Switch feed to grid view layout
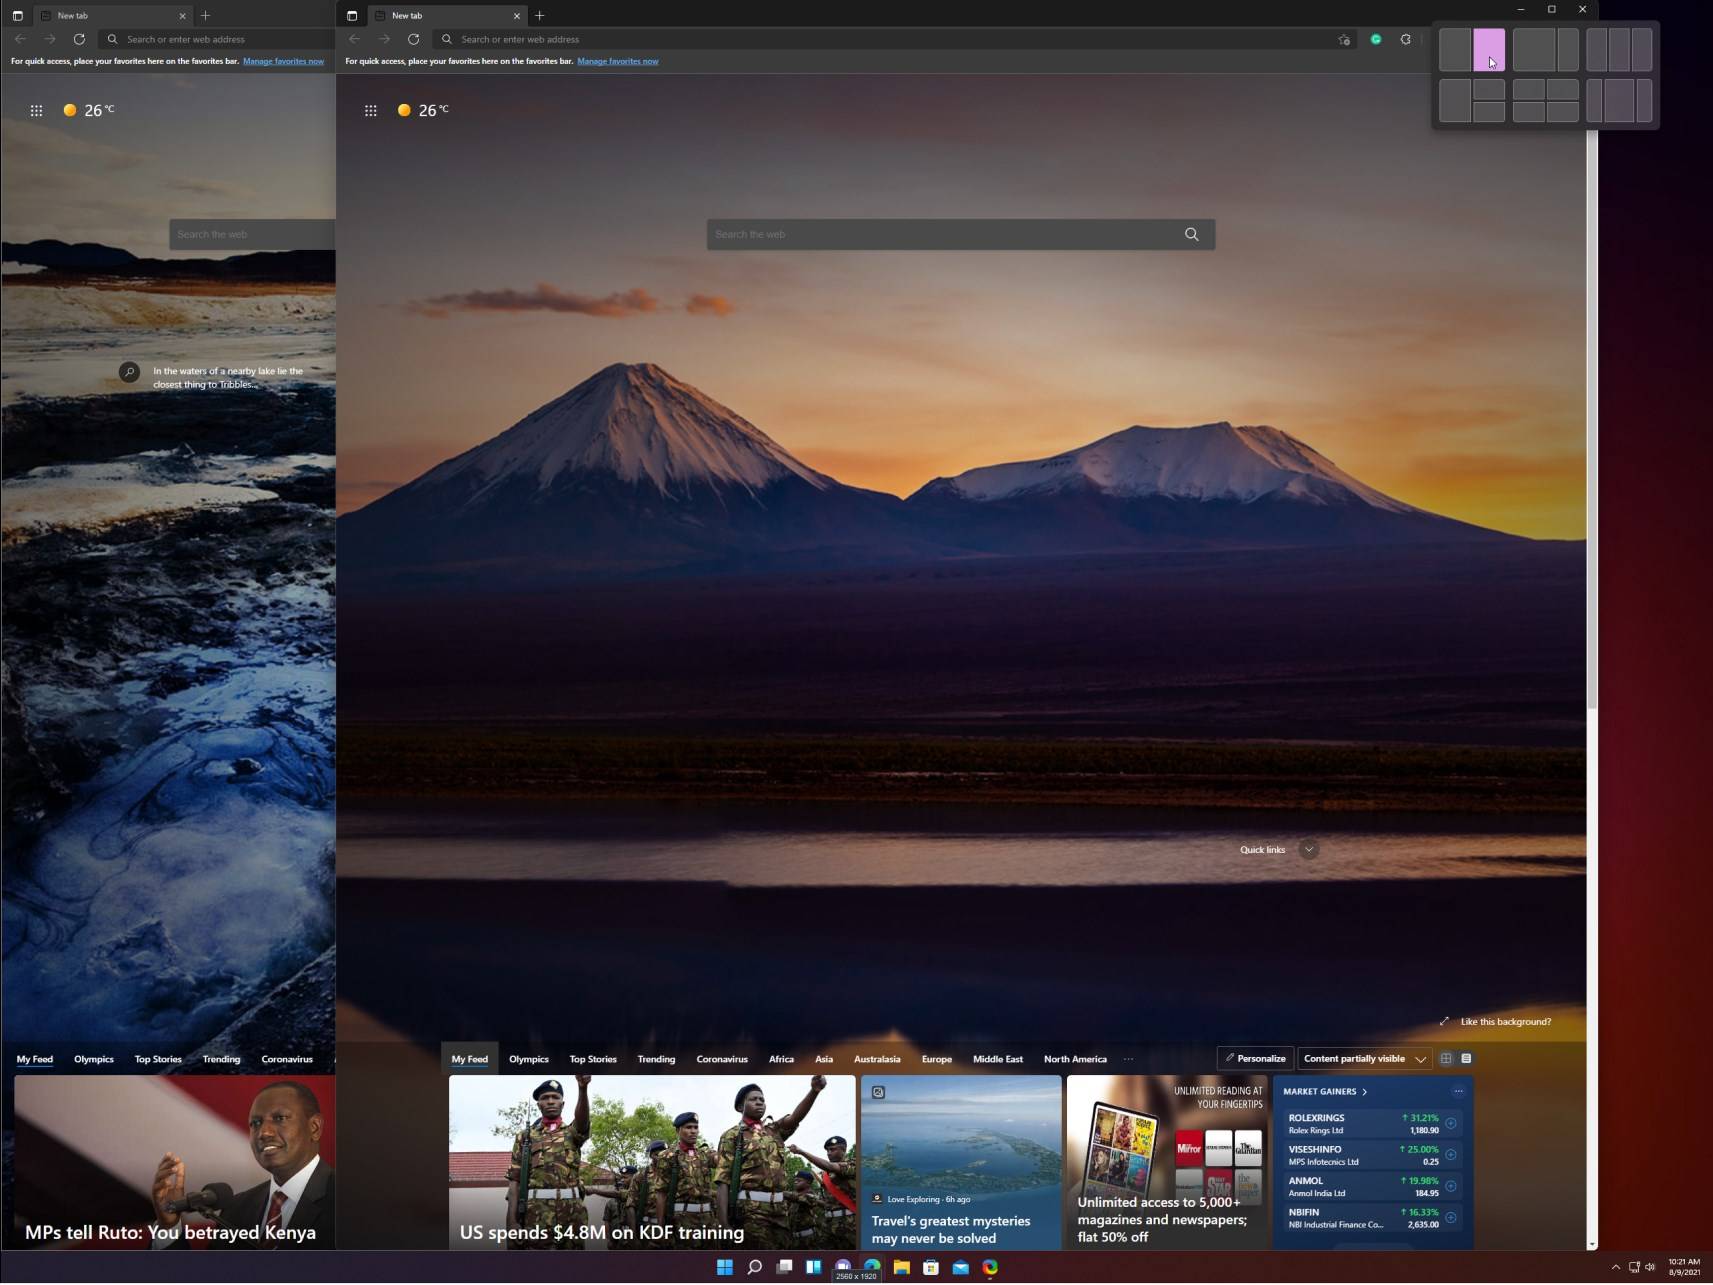This screenshot has height=1285, width=1713. click(1446, 1058)
